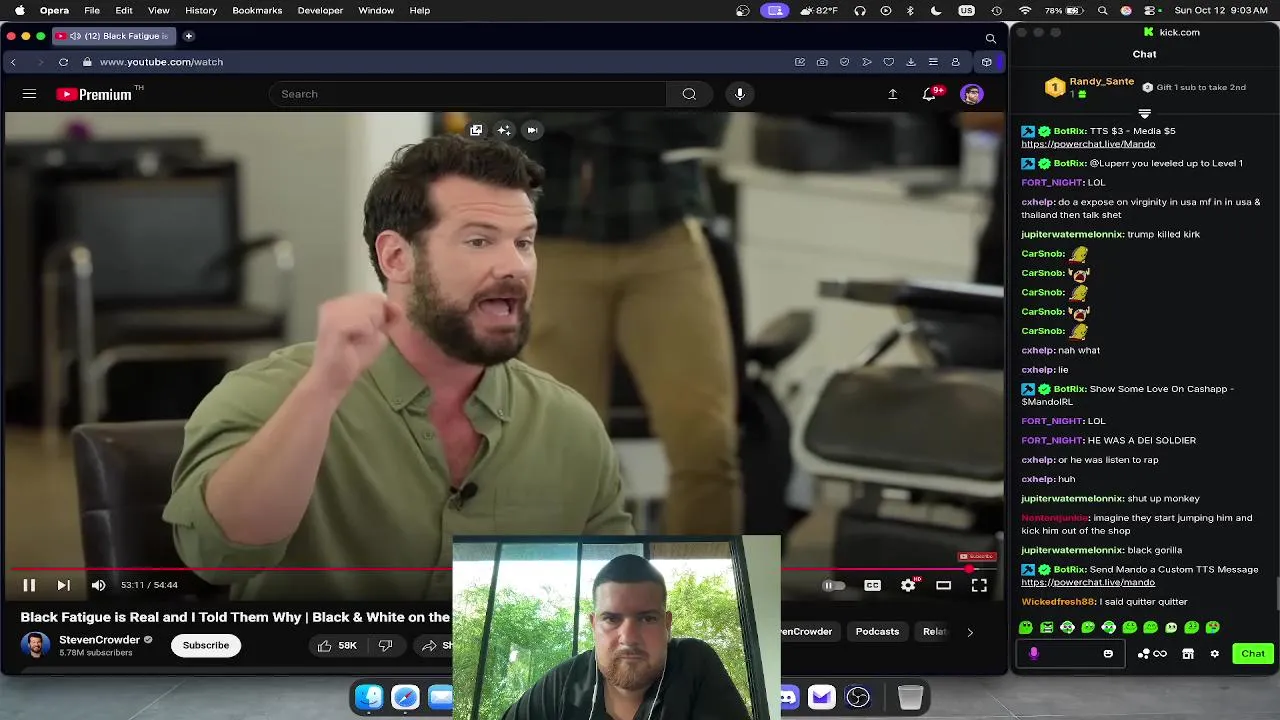Open Opera bookmark heart icon

click(x=888, y=62)
